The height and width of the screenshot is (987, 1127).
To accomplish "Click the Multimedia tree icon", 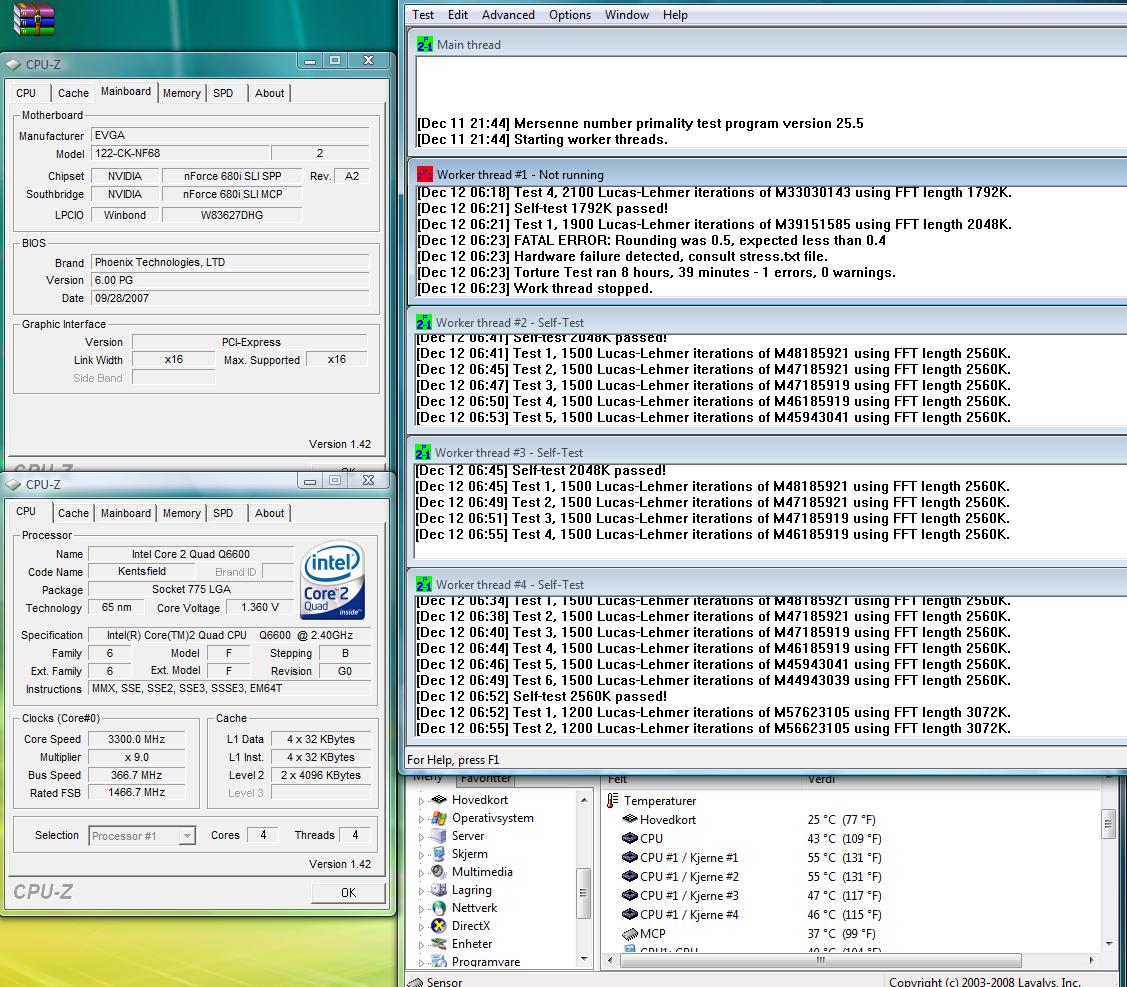I will (x=438, y=872).
